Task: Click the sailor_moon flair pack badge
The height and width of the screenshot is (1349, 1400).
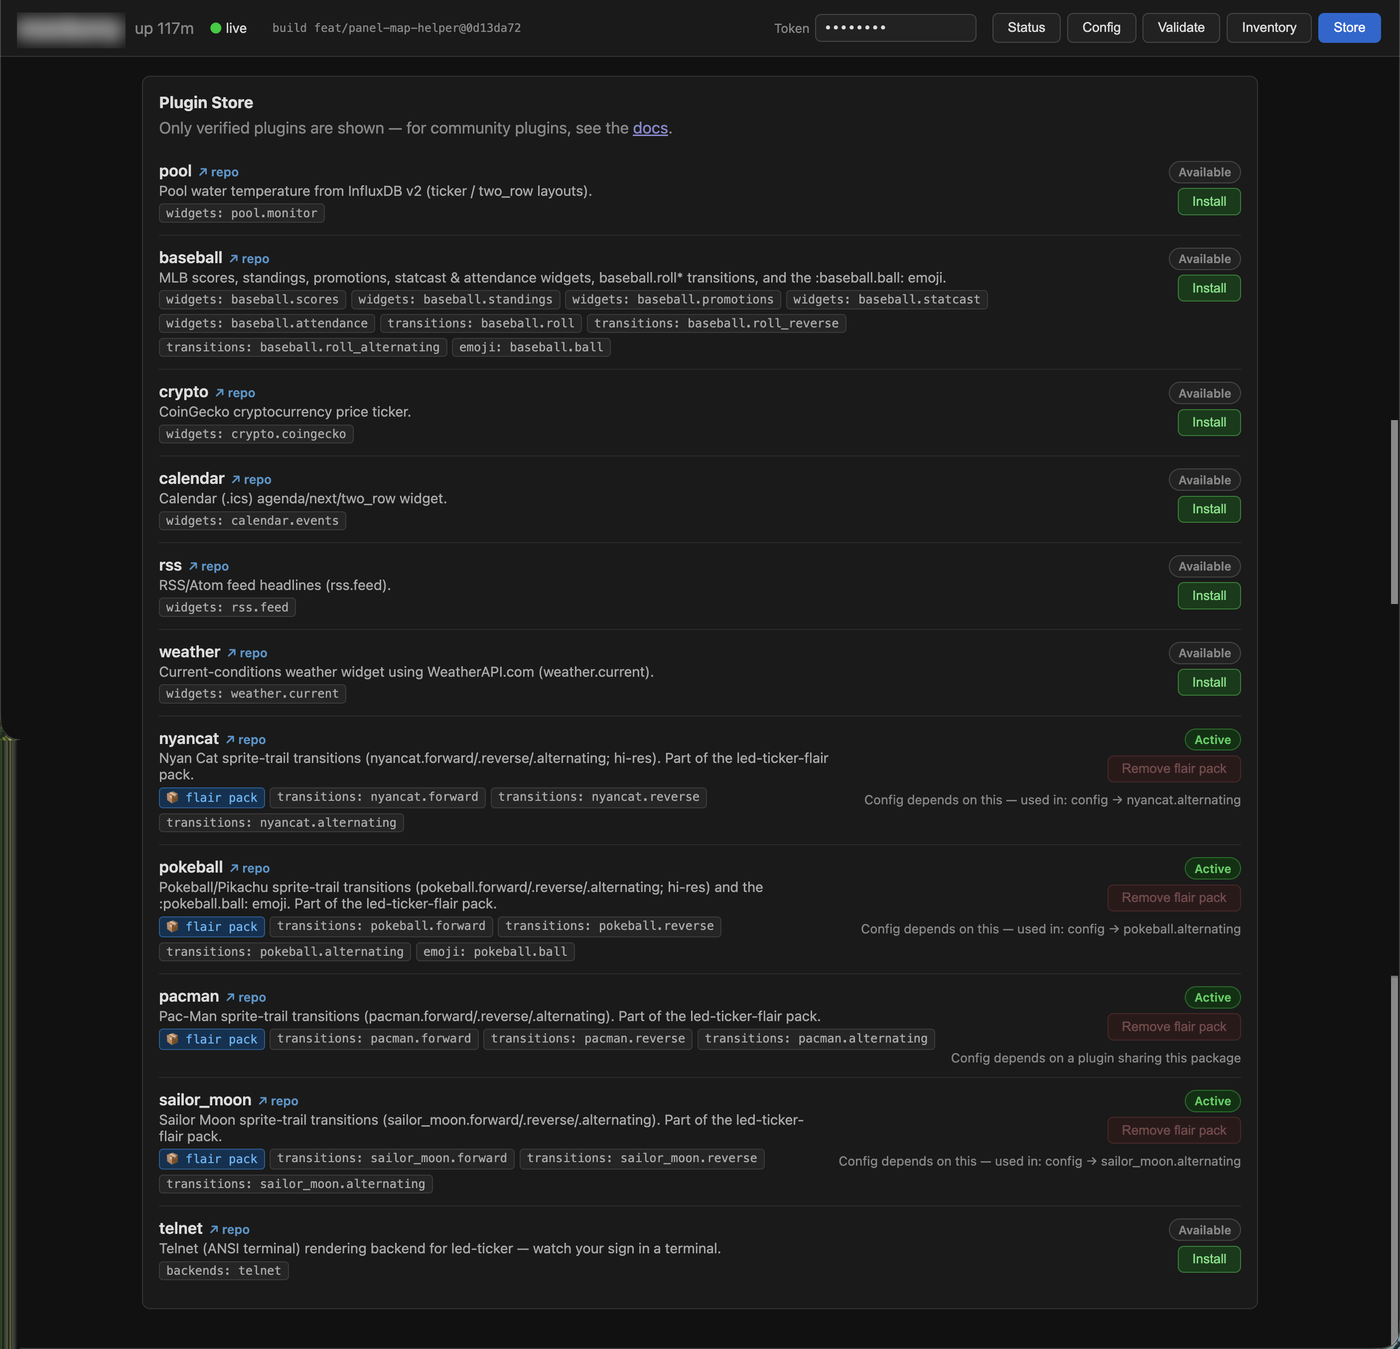Action: pos(212,1159)
